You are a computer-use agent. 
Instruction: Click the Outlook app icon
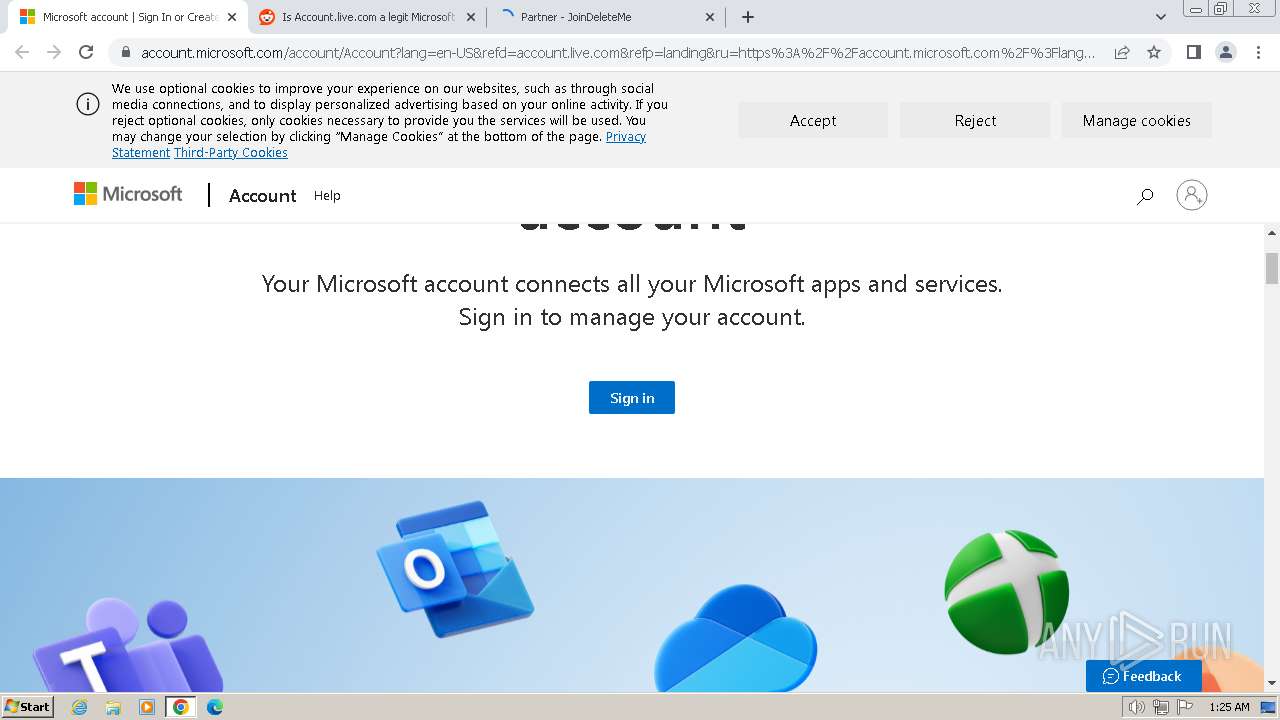pos(455,569)
